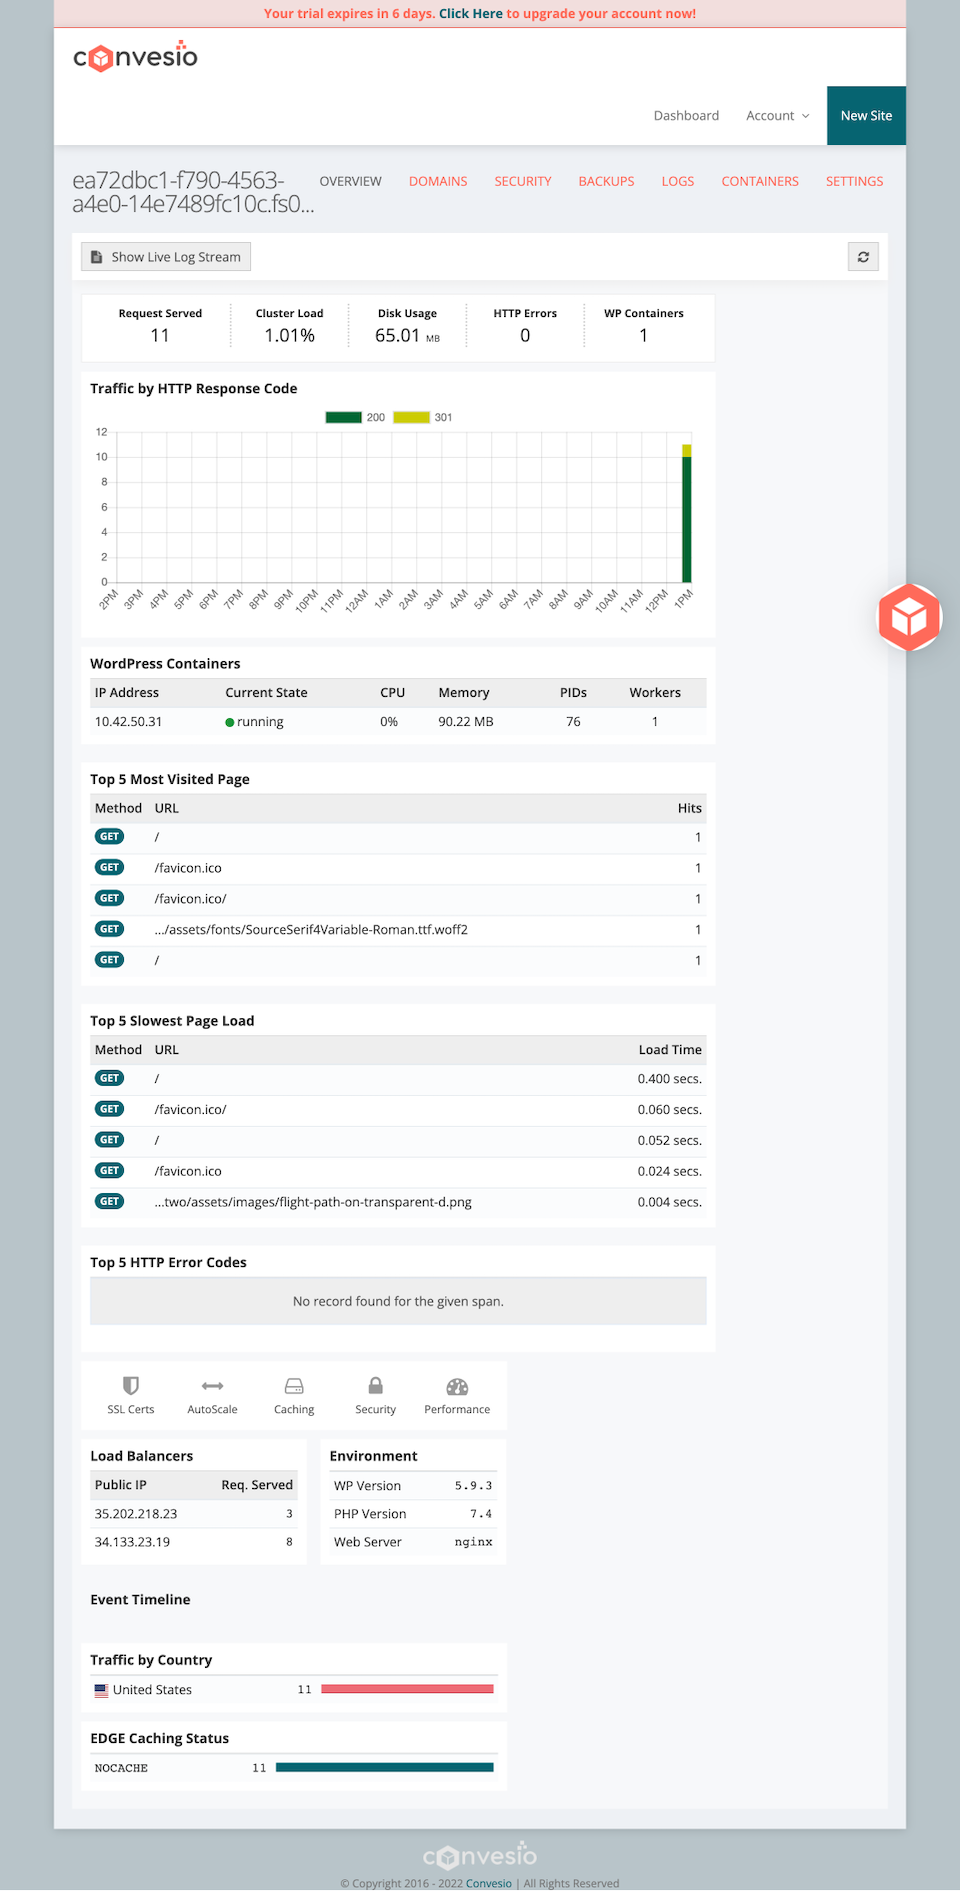Switch to the LOGS tab
This screenshot has width=960, height=1891.
click(678, 182)
